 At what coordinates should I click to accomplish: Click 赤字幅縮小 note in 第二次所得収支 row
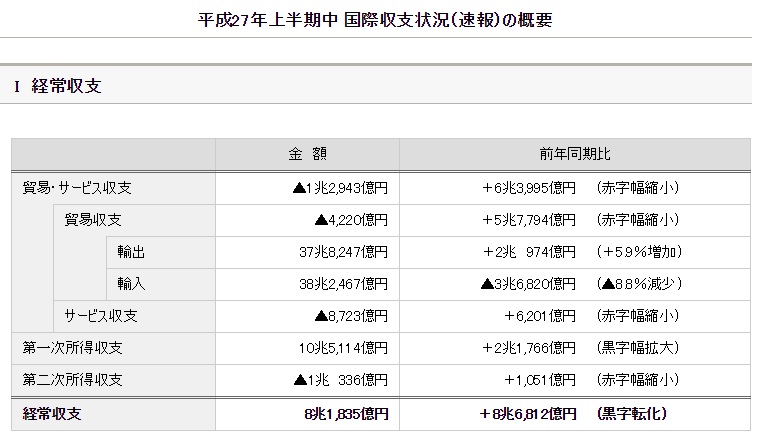click(x=638, y=380)
